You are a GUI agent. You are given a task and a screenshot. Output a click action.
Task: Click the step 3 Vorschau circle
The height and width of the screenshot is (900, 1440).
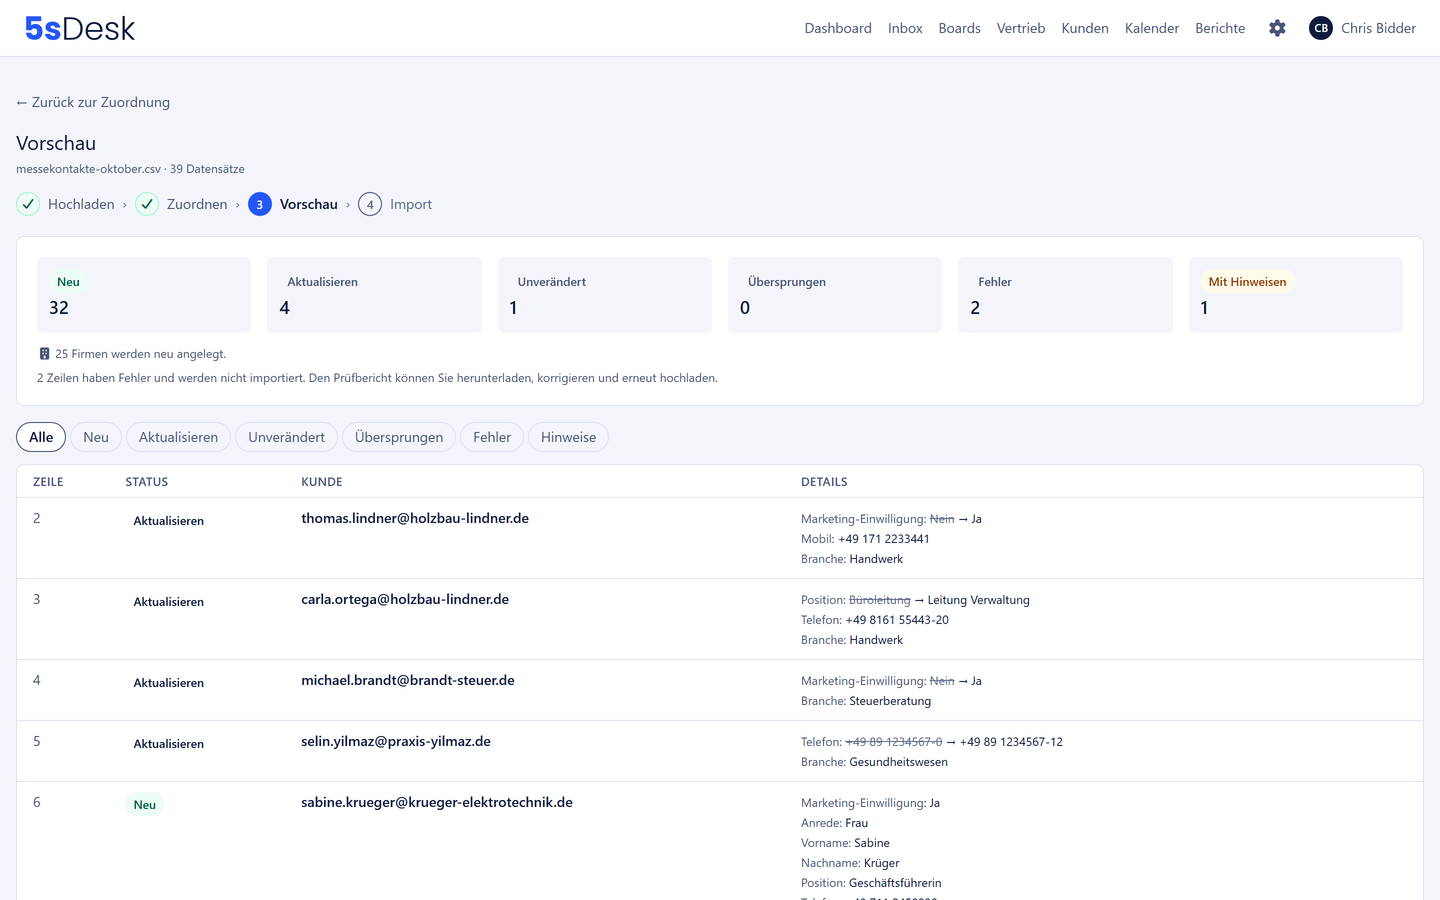[x=260, y=204]
